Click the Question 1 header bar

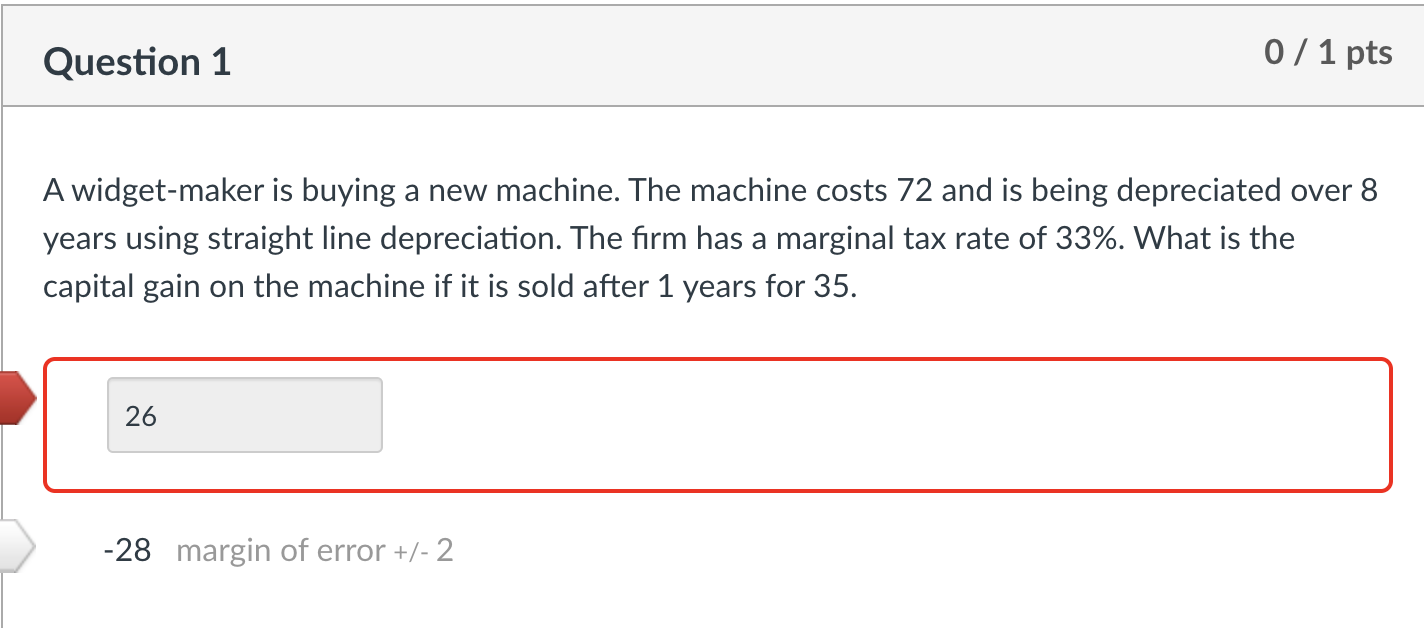click(700, 55)
